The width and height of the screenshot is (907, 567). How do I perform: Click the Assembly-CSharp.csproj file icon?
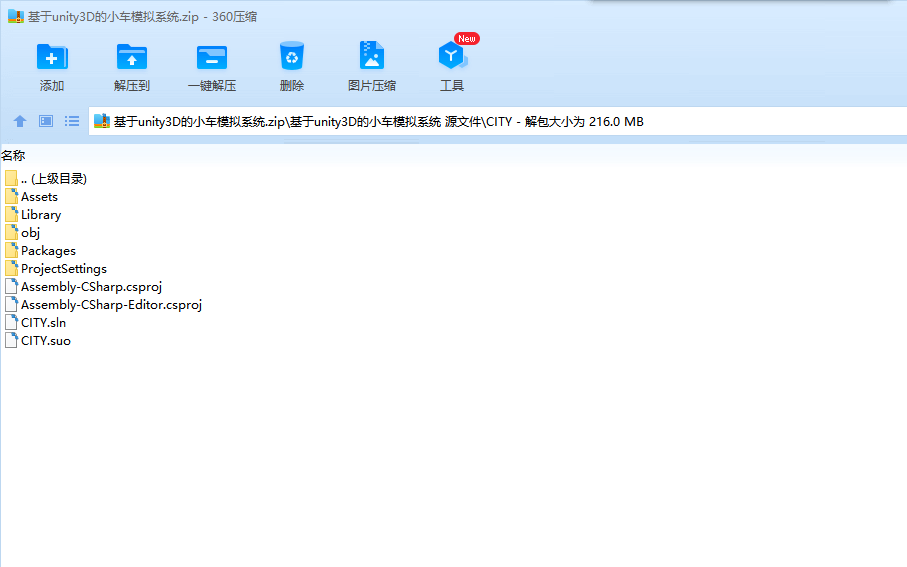point(12,286)
